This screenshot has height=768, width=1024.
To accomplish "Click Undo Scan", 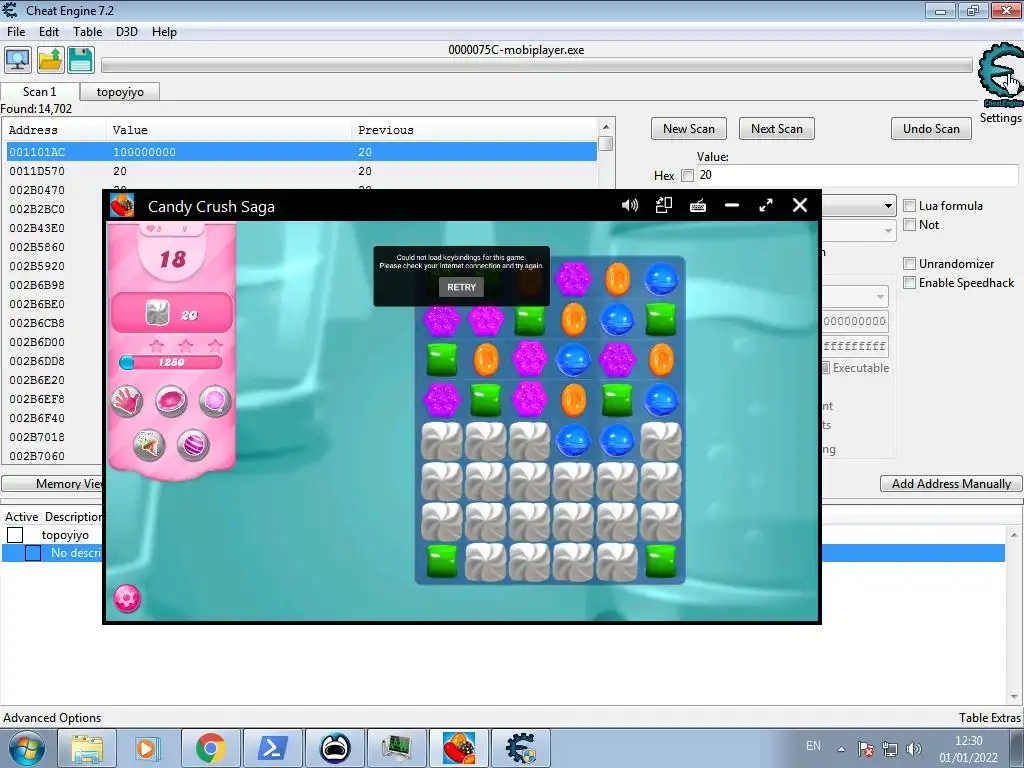I will tap(931, 129).
